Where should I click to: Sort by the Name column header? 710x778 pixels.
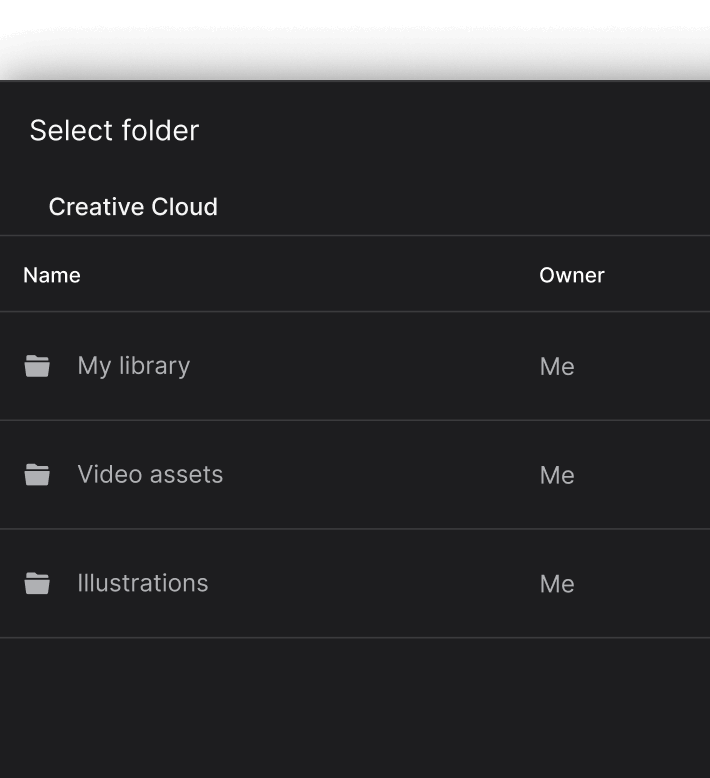click(x=52, y=275)
